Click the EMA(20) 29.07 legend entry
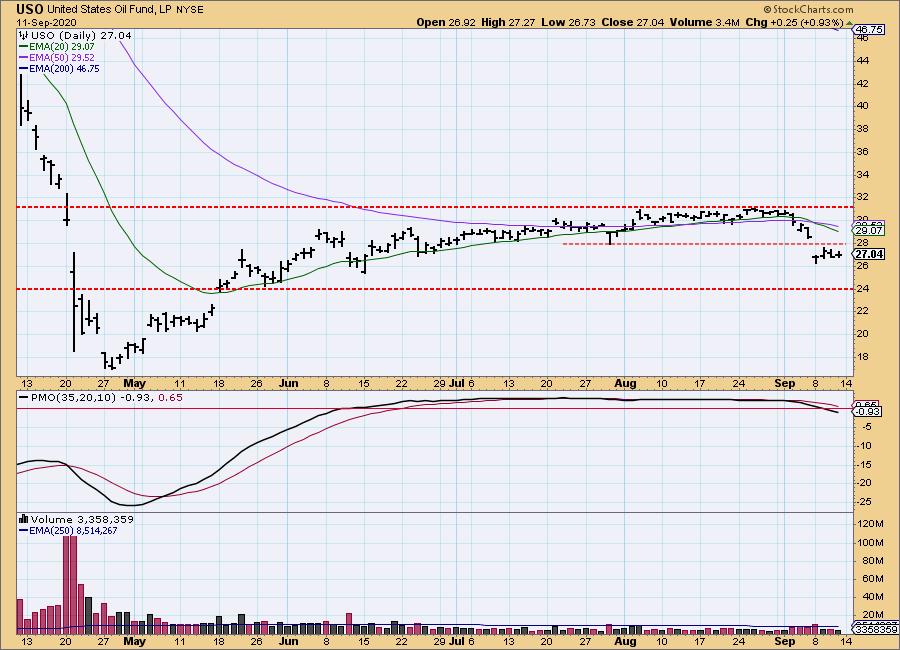900x650 pixels. (61, 47)
